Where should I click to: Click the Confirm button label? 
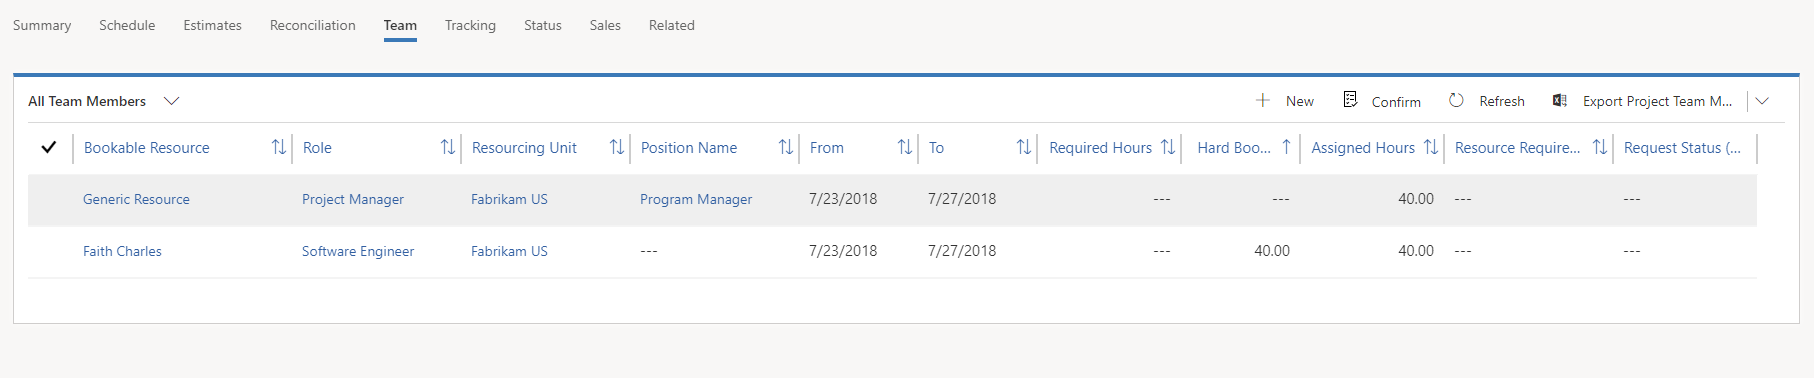[1396, 102]
